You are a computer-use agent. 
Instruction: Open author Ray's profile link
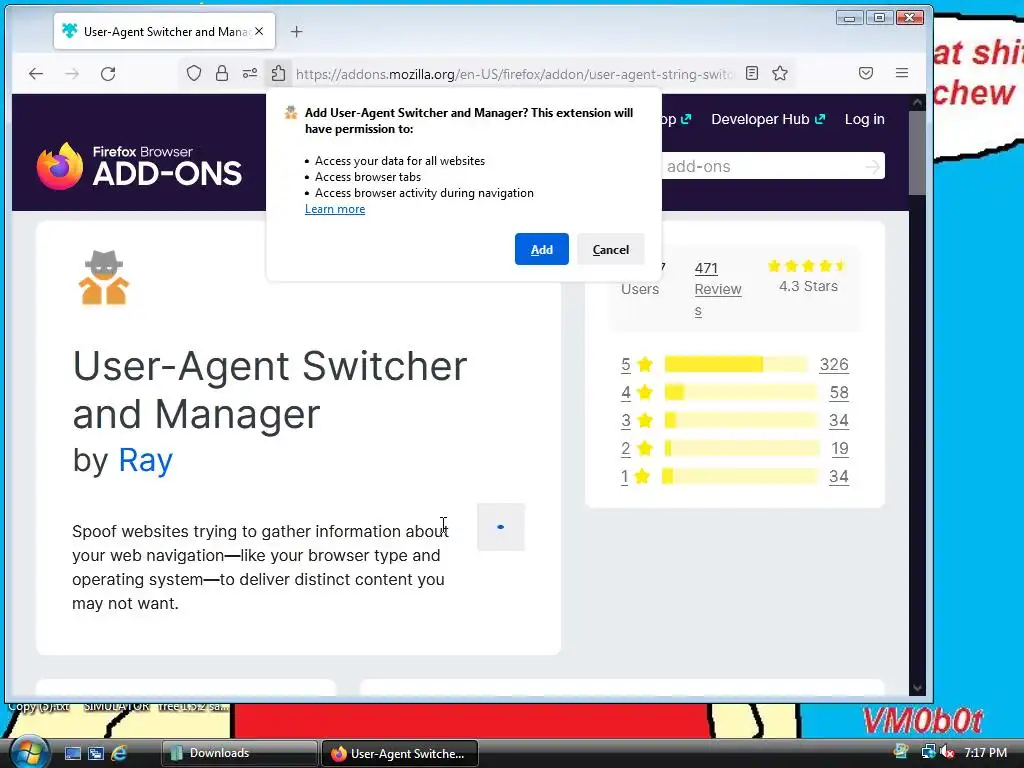[146, 460]
